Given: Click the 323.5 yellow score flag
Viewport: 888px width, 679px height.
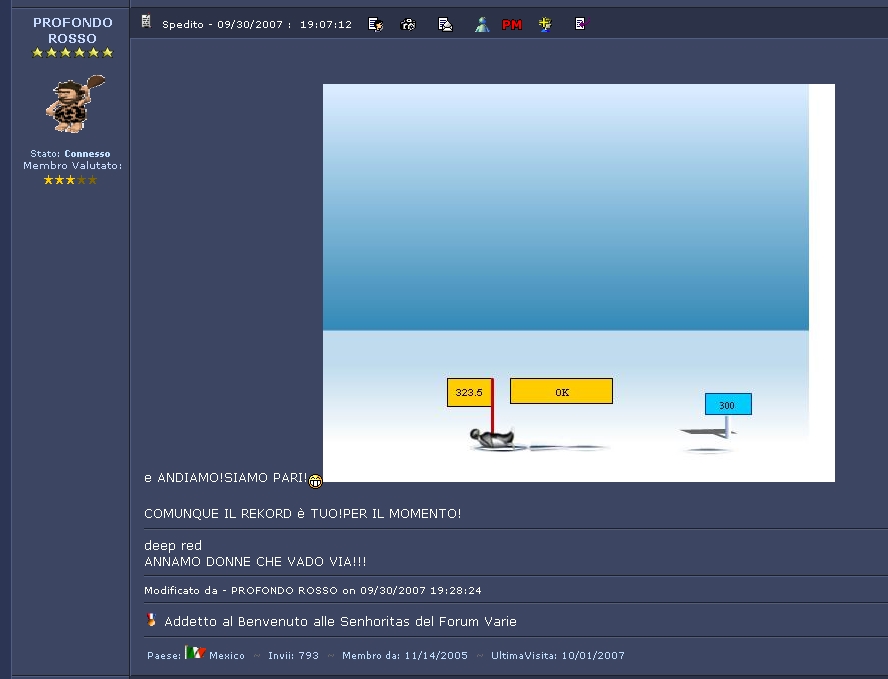Looking at the screenshot, I should [468, 393].
